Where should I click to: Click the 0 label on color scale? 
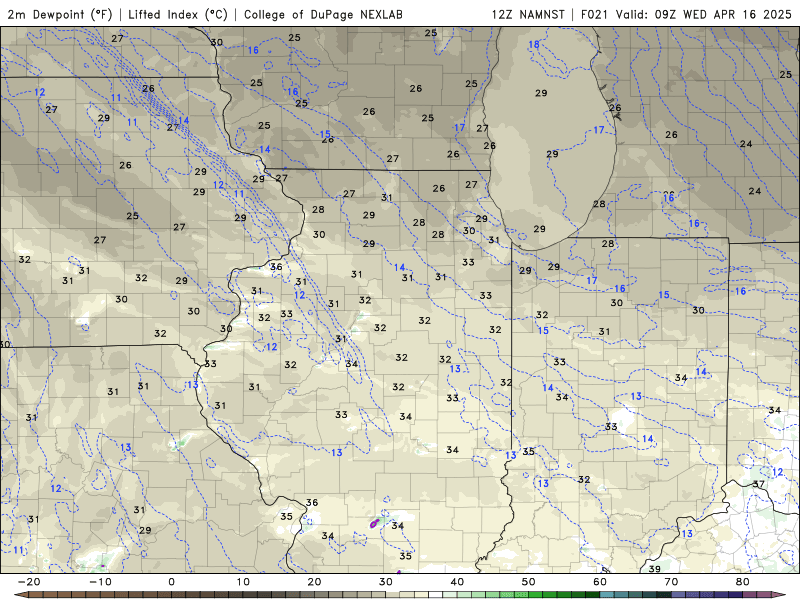click(x=171, y=582)
